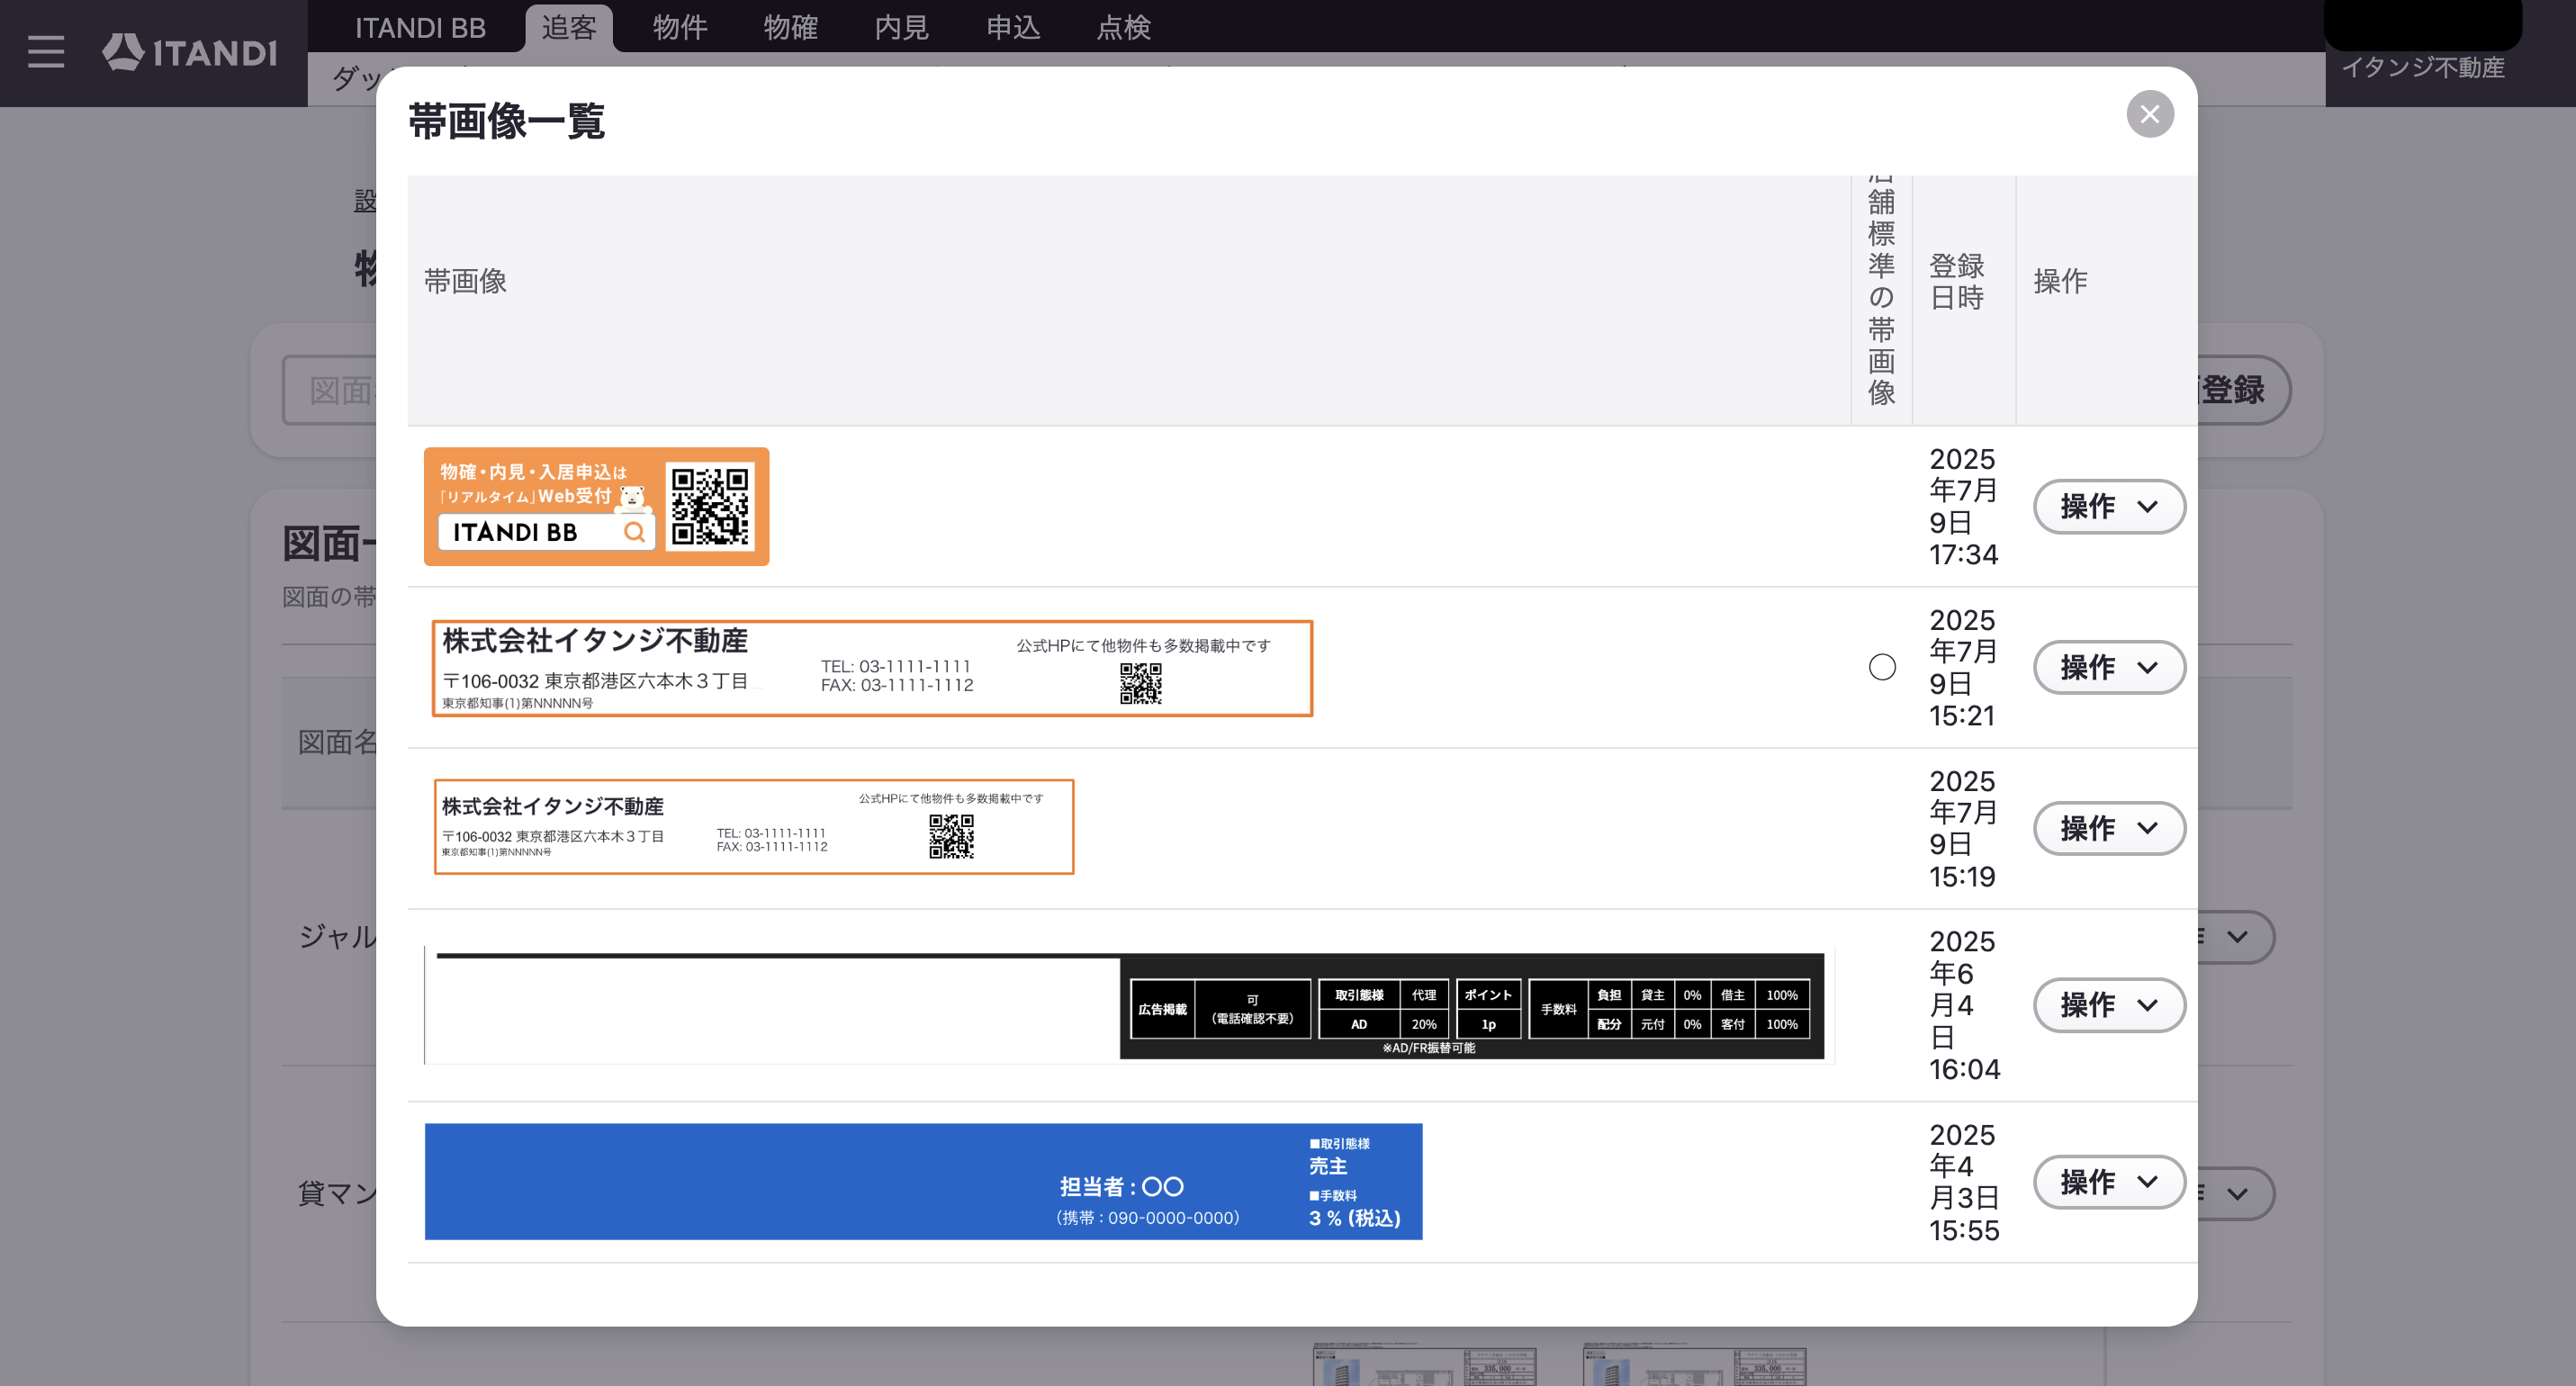Click date 2025年4月3日 15:55
The image size is (2576, 1386).
pyautogui.click(x=1963, y=1182)
